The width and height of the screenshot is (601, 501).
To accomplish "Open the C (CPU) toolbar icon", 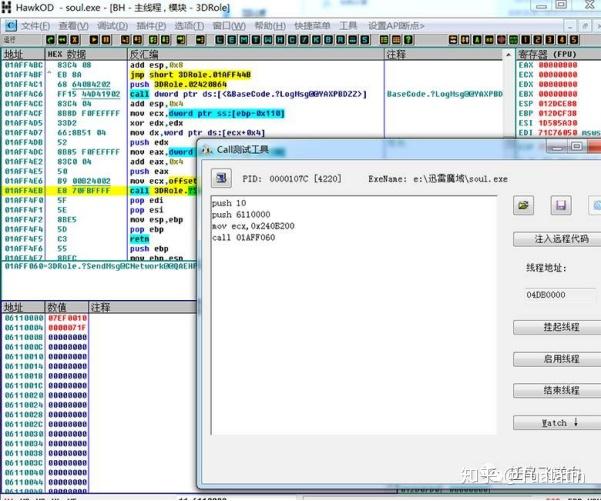I will [x=292, y=39].
